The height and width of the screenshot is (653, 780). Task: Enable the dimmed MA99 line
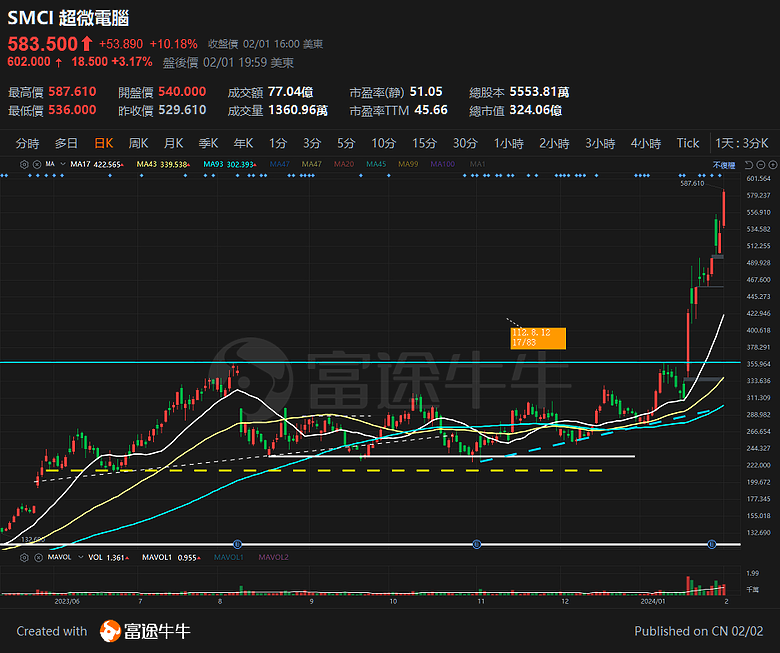pyautogui.click(x=408, y=164)
